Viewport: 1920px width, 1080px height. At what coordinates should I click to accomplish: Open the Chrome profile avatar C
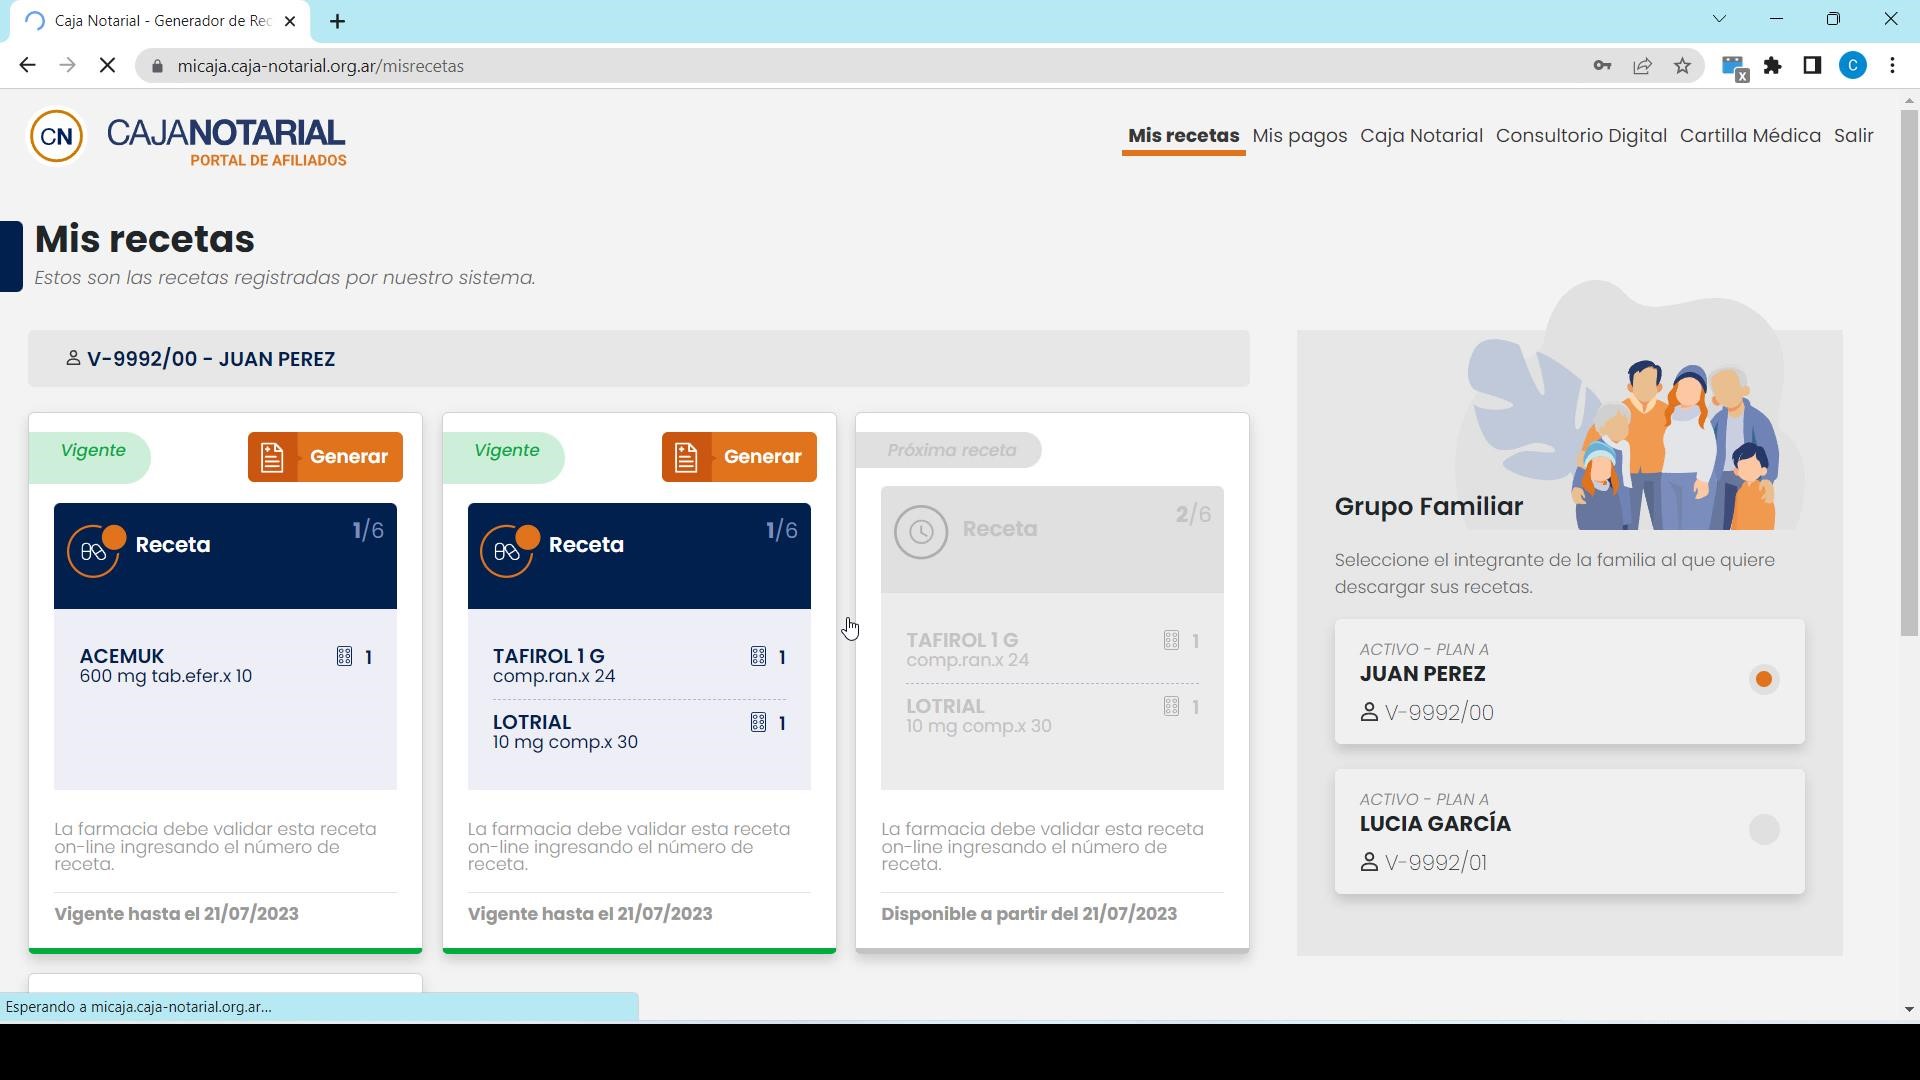click(x=1853, y=66)
